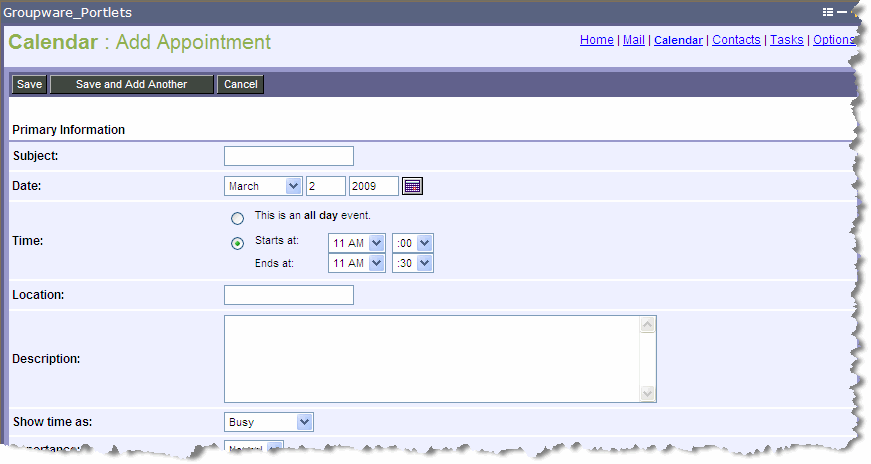Click the Description label
Image resolution: width=871 pixels, height=464 pixels.
click(x=46, y=359)
